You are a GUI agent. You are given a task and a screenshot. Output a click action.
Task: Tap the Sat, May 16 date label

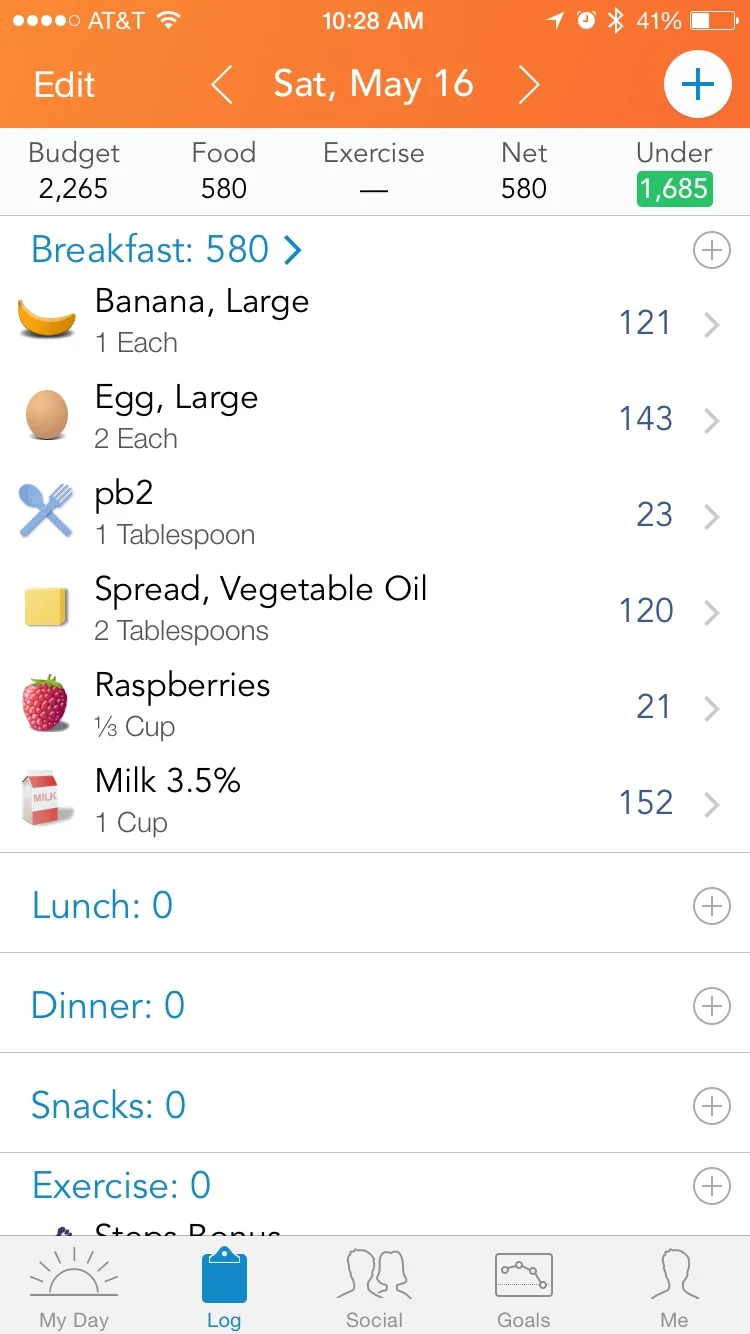(373, 85)
